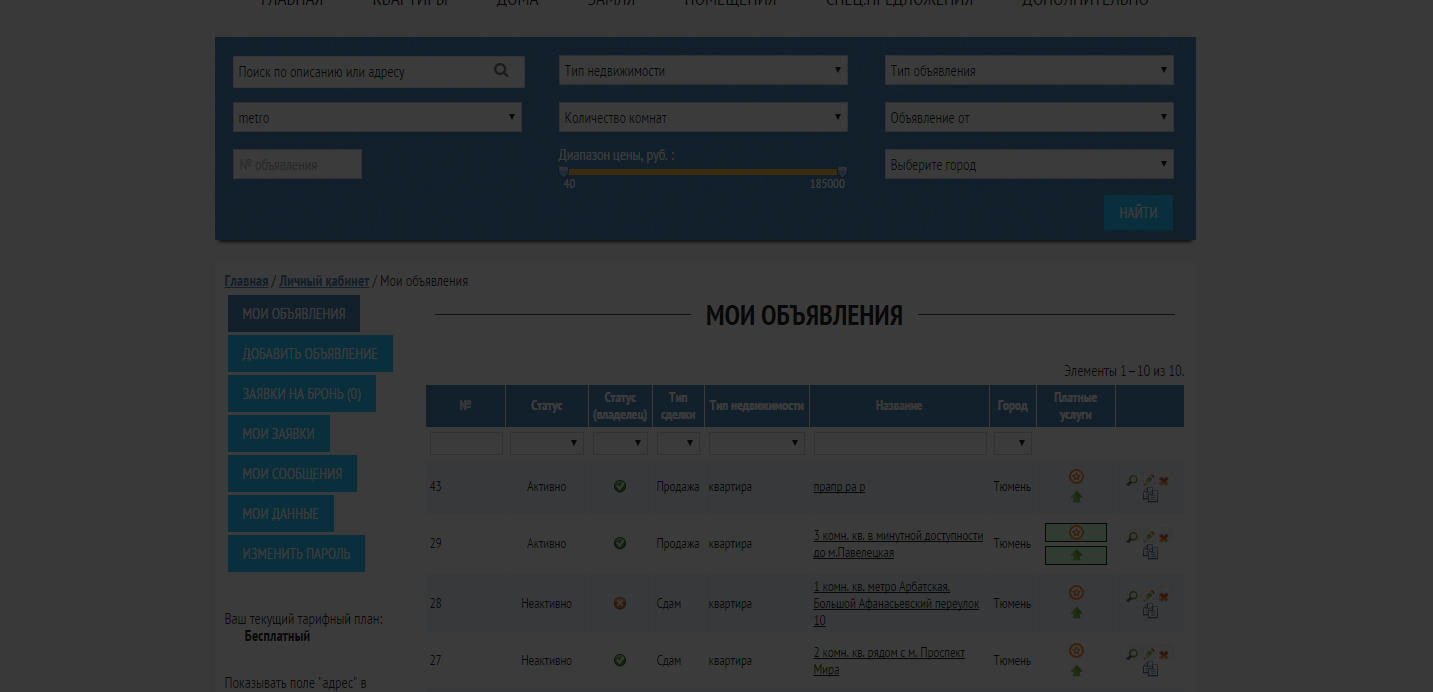
Task: Click the green up-arrow for listing 43
Action: (x=1076, y=496)
